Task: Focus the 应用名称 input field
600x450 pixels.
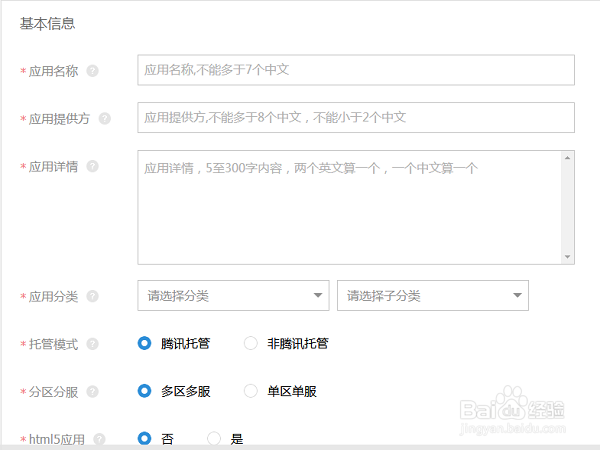Action: [356, 70]
